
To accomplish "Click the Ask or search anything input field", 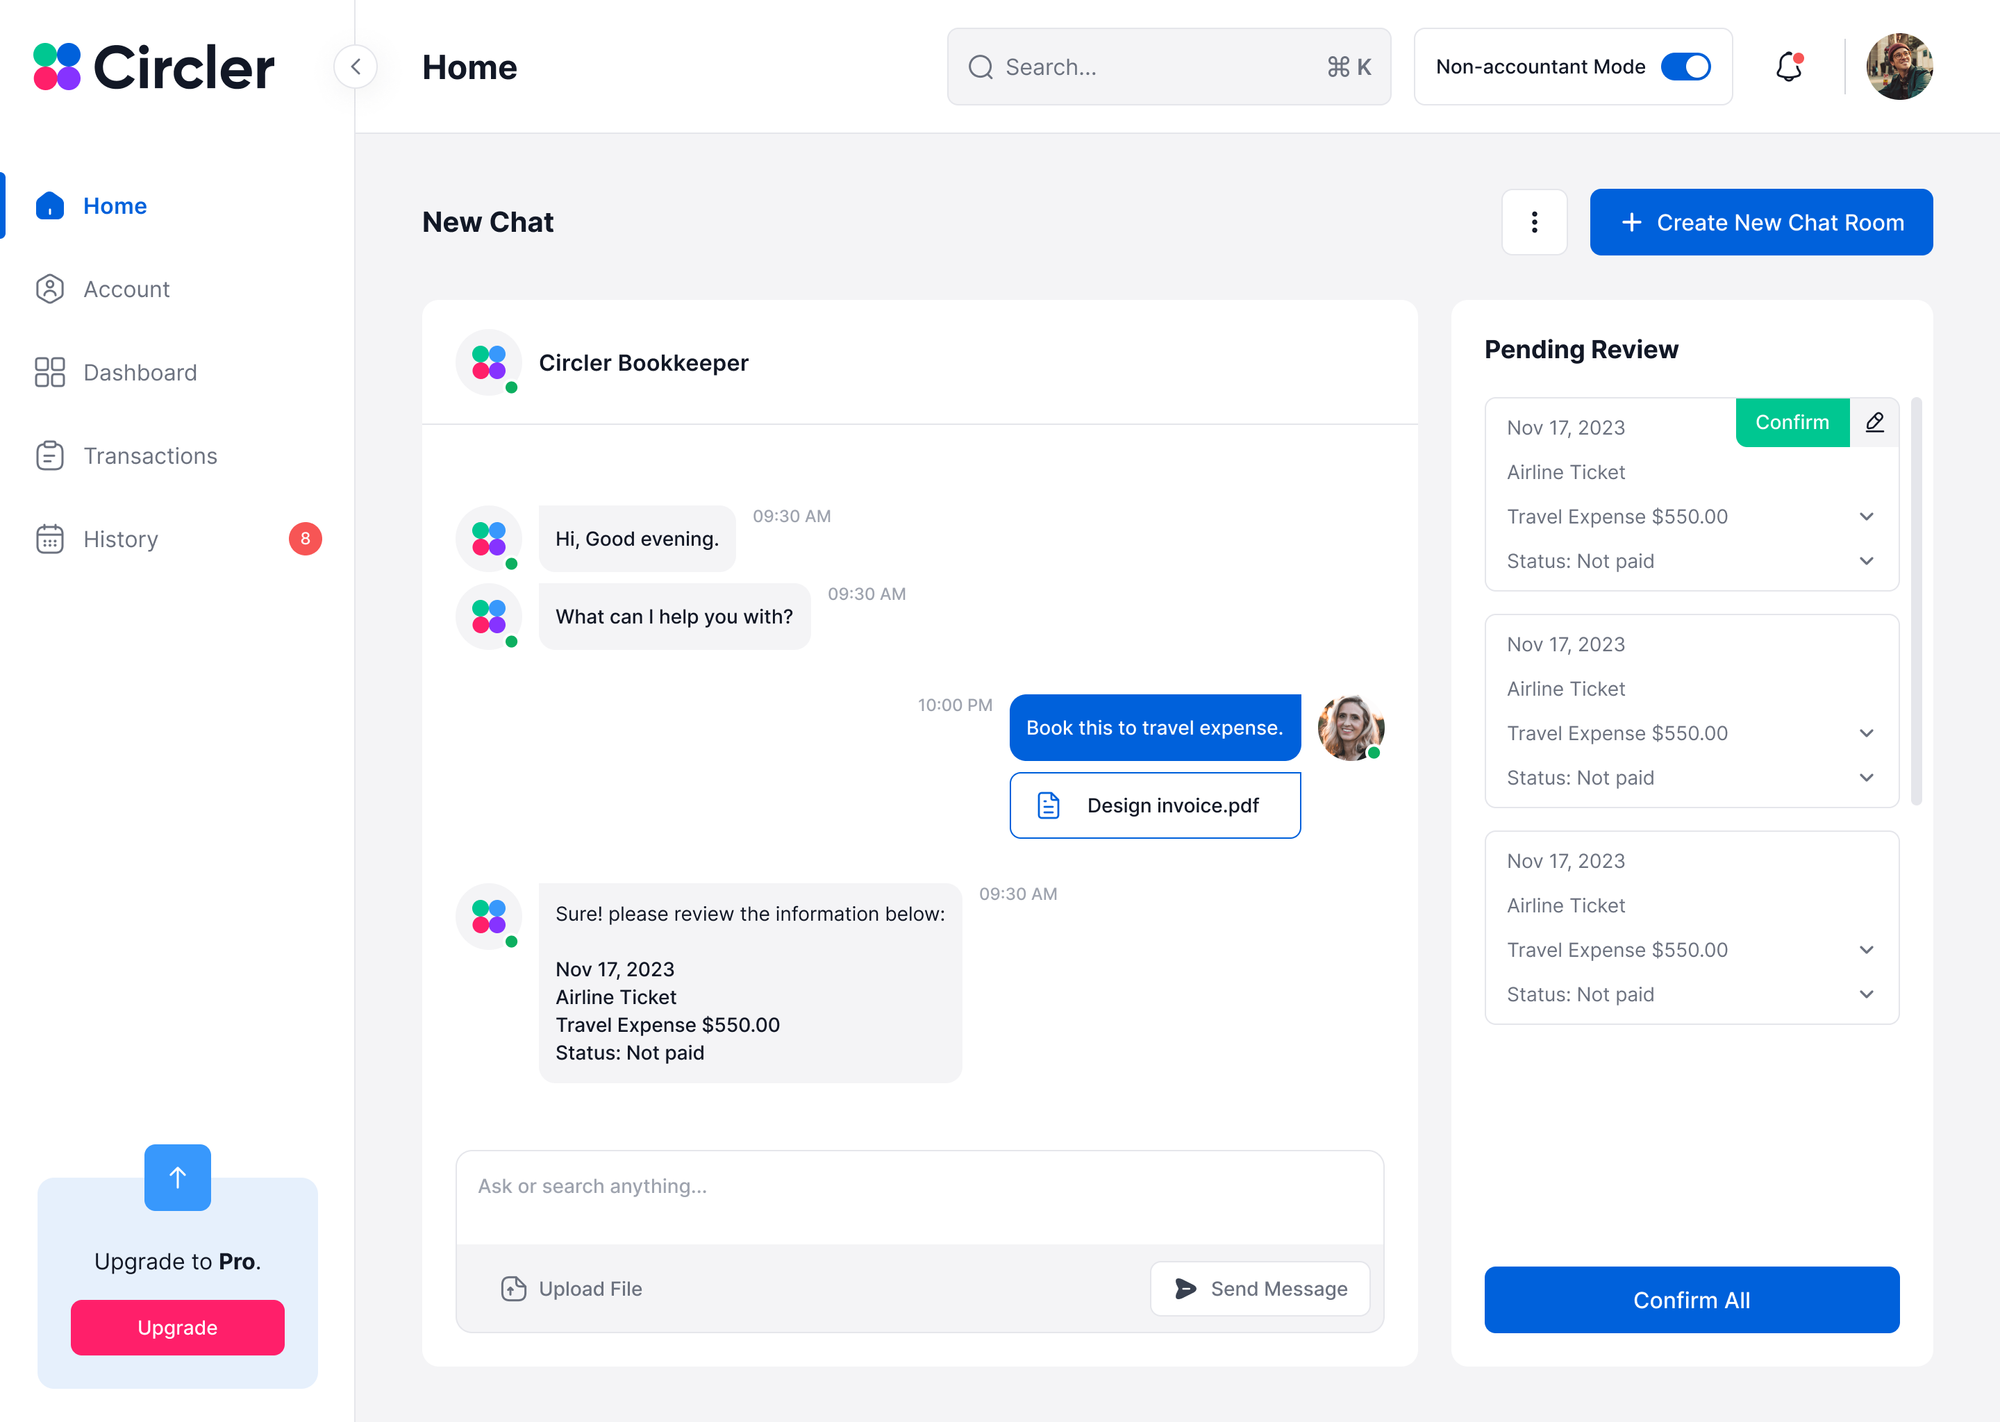I will [x=920, y=1186].
